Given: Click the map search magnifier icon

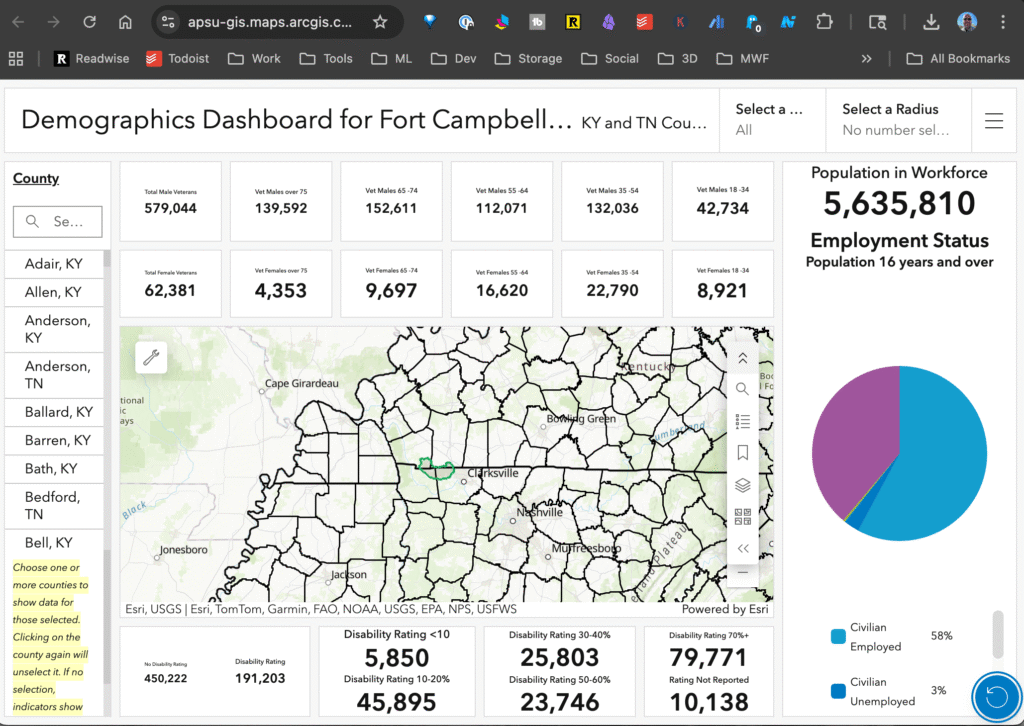Looking at the screenshot, I should [742, 389].
